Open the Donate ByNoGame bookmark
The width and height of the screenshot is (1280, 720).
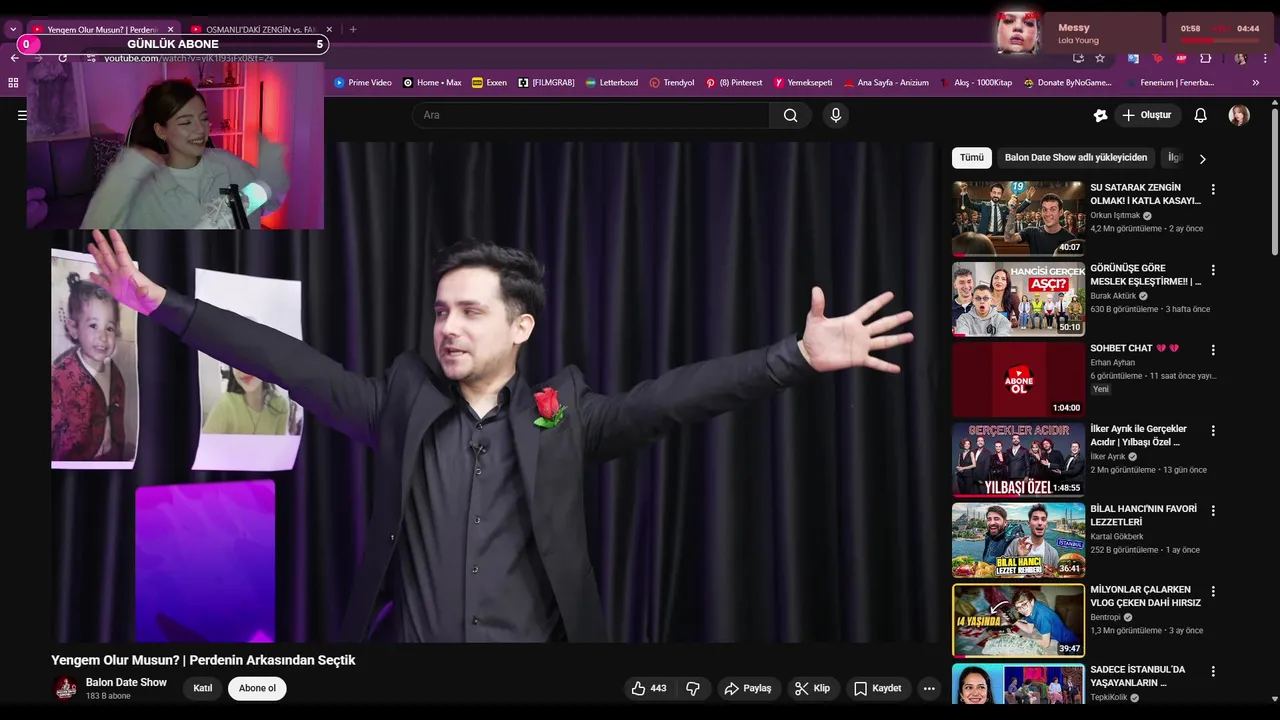click(x=1068, y=83)
